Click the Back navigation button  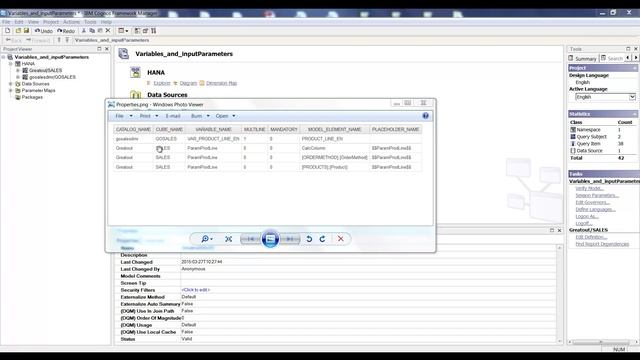click(x=13, y=40)
